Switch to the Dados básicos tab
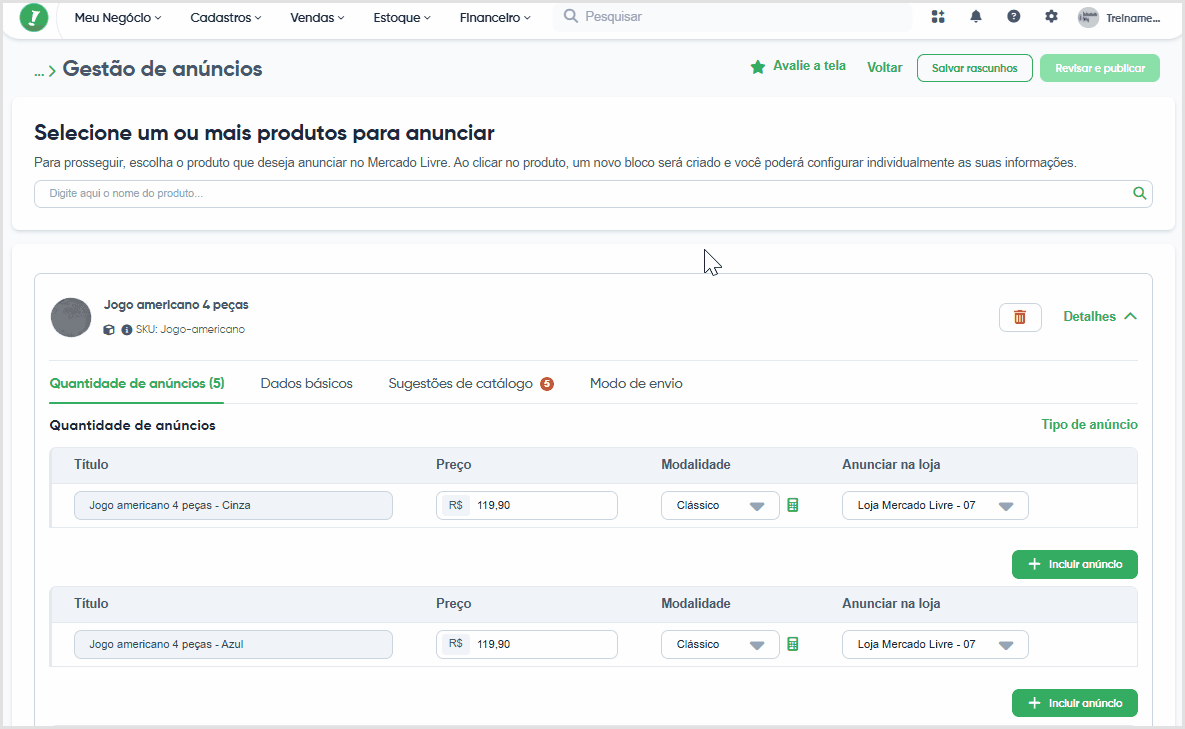The width and height of the screenshot is (1185, 729). click(307, 384)
